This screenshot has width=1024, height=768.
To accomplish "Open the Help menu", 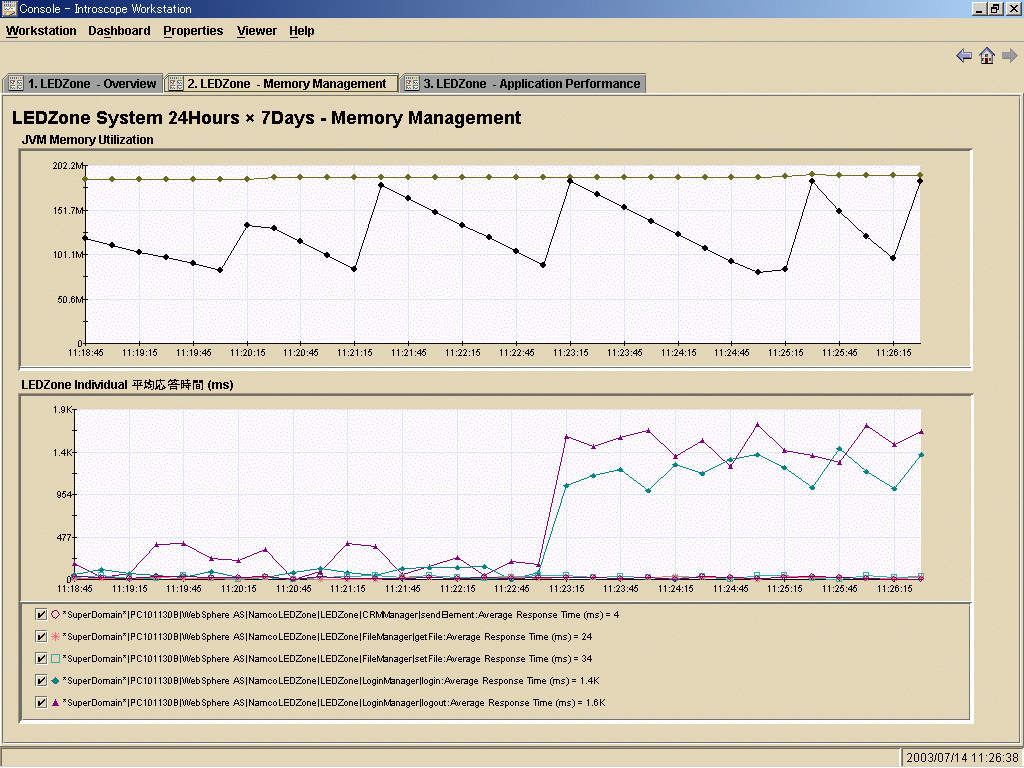I will coord(302,31).
